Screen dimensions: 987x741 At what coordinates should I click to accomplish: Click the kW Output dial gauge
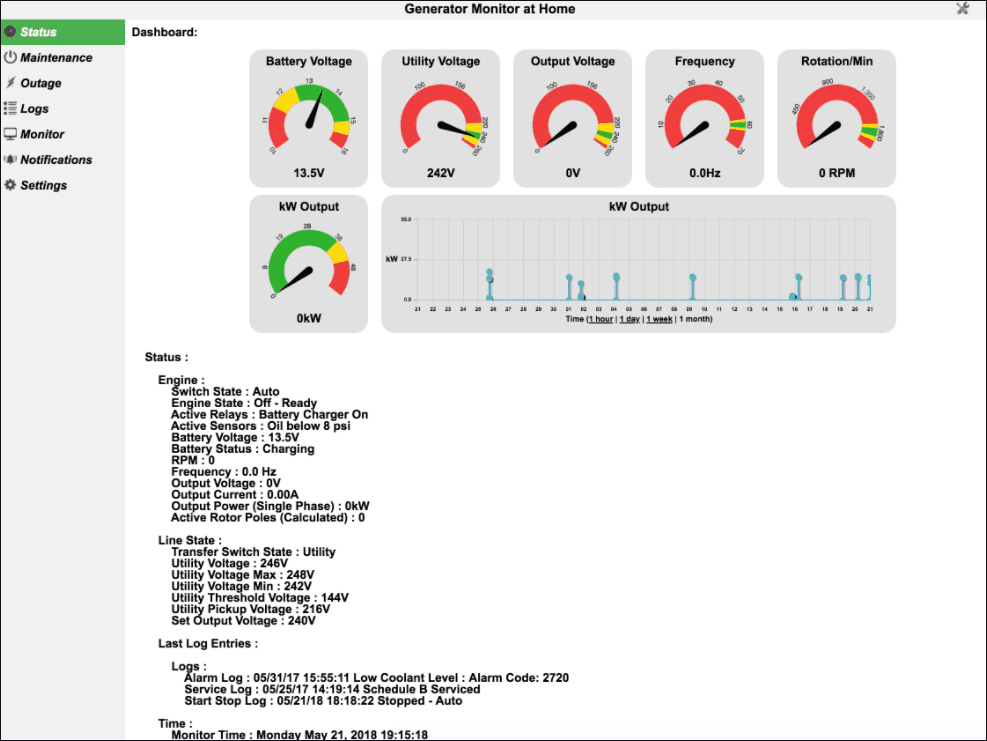click(x=308, y=264)
